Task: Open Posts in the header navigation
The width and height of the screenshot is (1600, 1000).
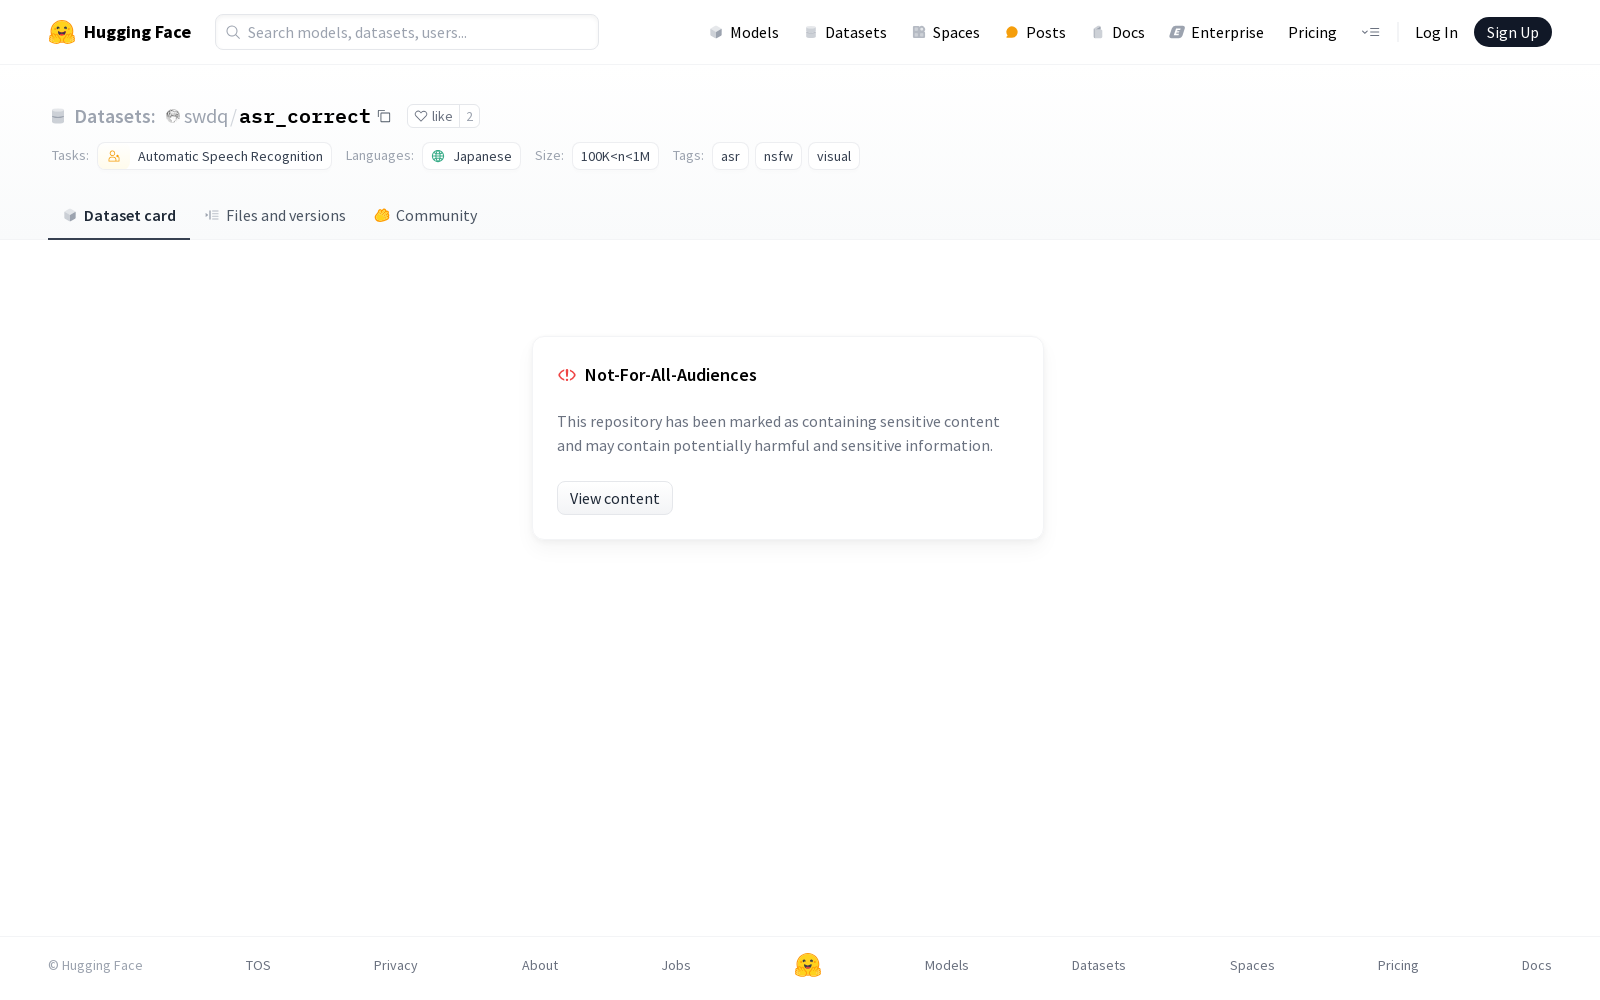Action: (x=1036, y=32)
